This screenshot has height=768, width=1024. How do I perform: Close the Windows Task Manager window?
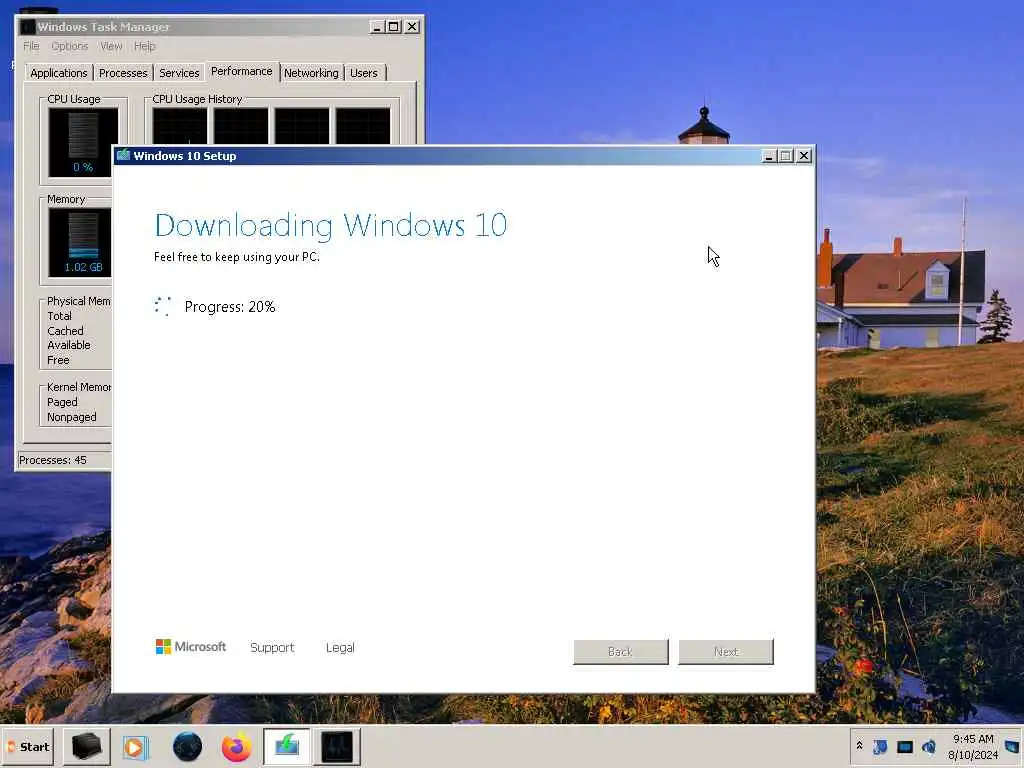coord(412,27)
